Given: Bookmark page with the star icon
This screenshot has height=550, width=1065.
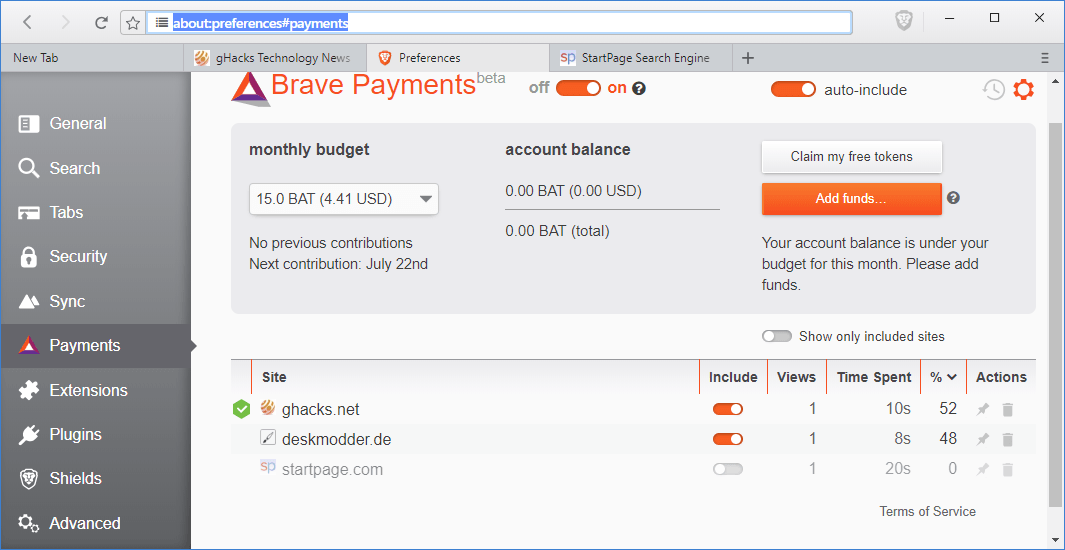Looking at the screenshot, I should (133, 23).
